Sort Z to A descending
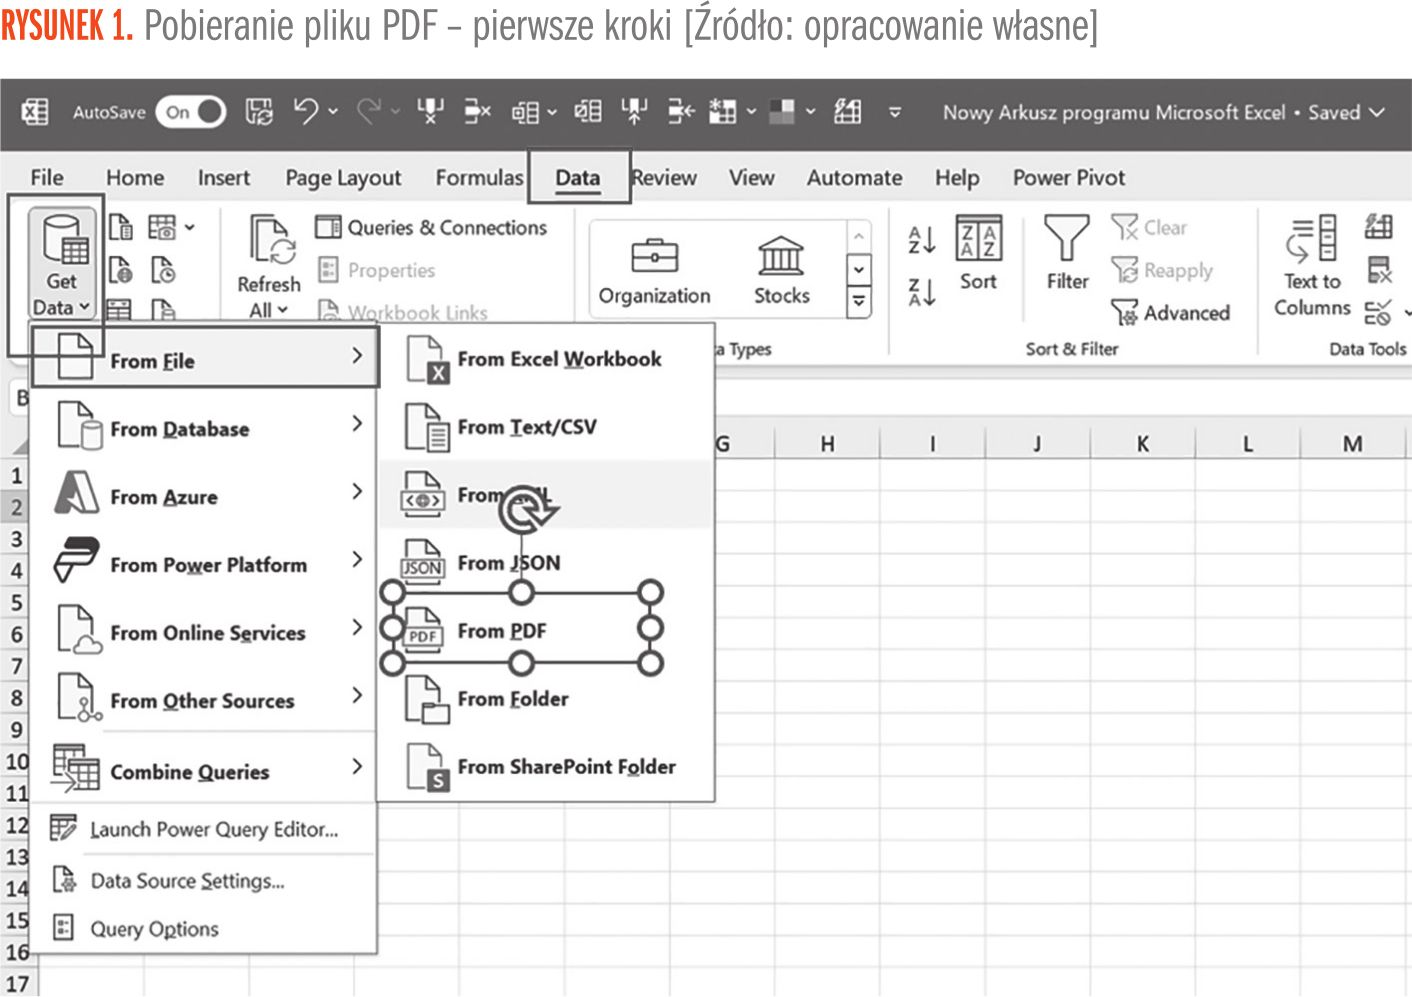The height and width of the screenshot is (997, 1412). [921, 291]
